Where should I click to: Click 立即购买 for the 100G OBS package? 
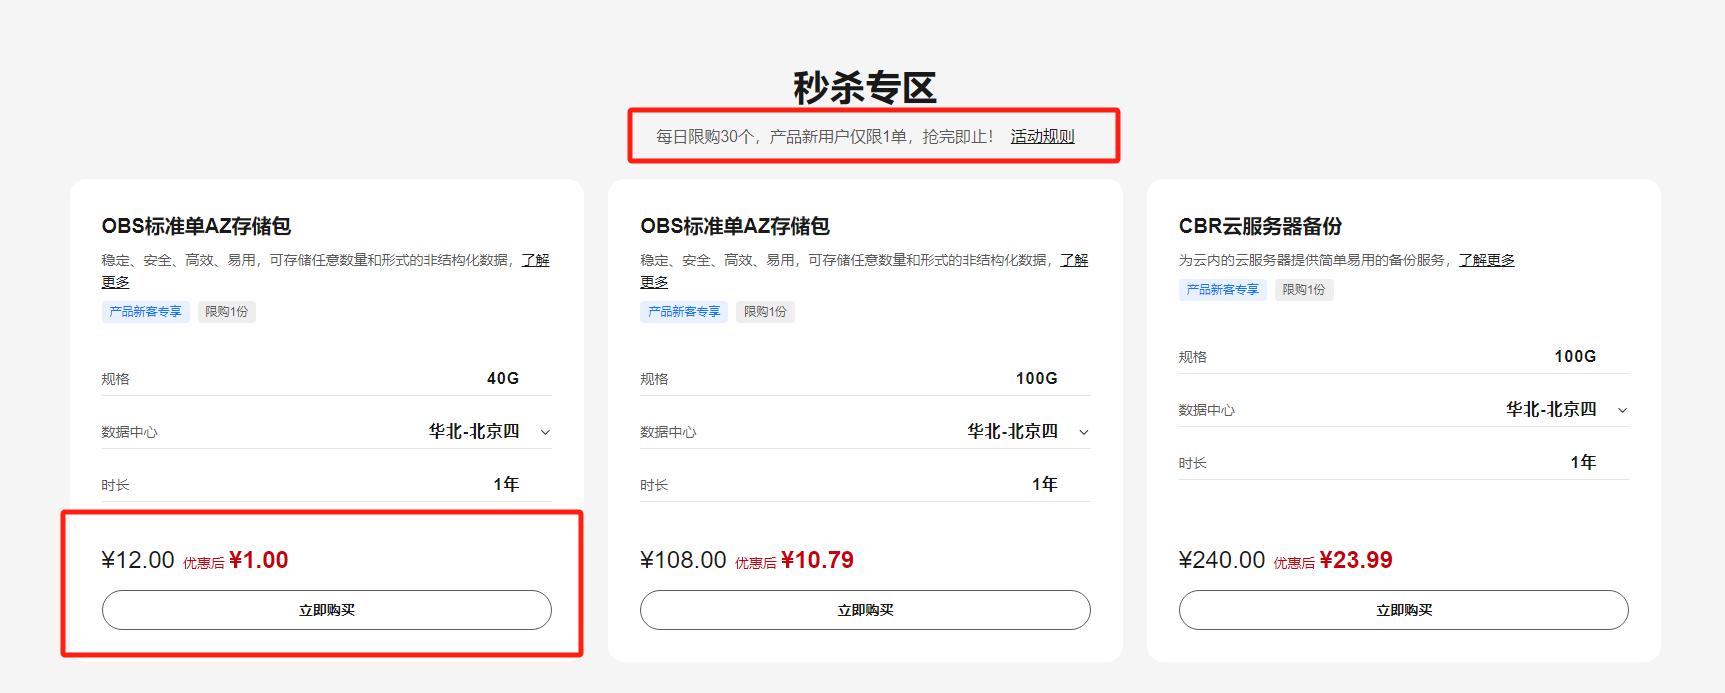(x=865, y=610)
